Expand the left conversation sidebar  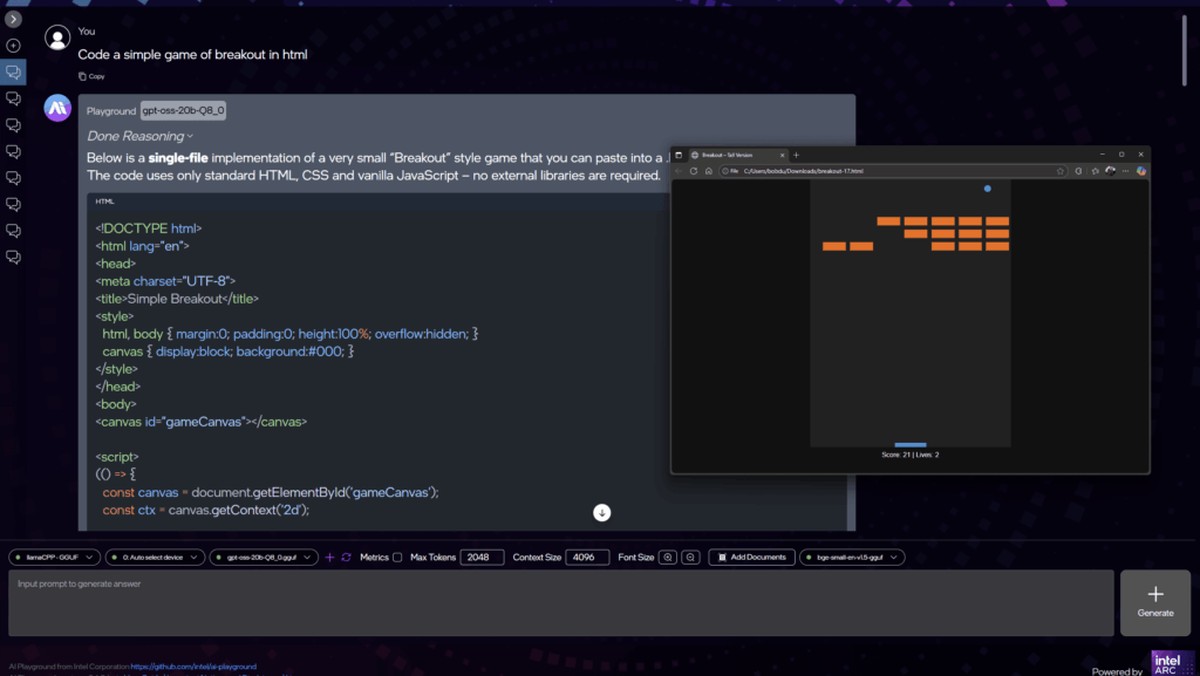13,19
